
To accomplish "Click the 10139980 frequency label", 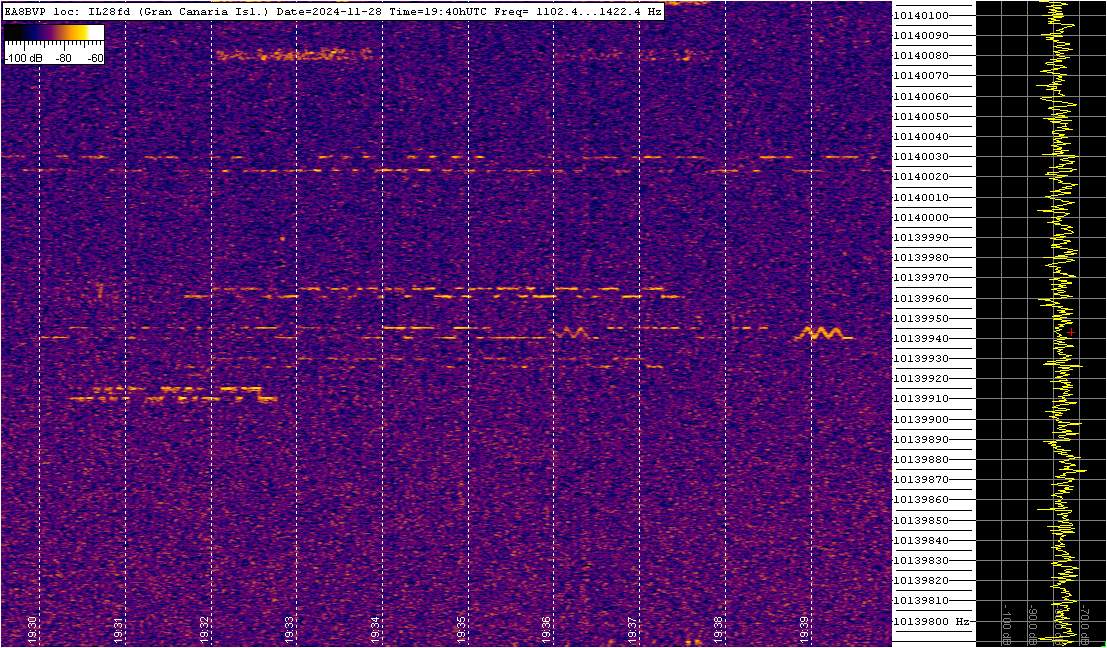I will pos(921,258).
